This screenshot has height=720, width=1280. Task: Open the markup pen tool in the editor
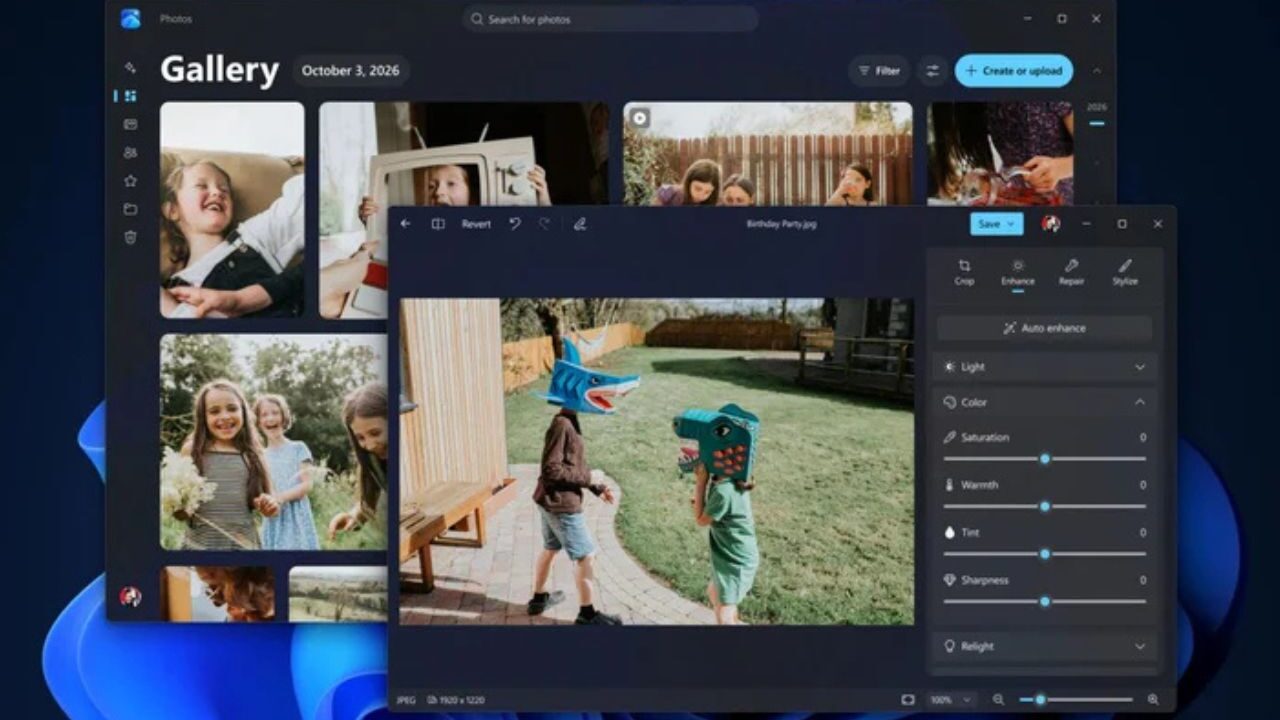(580, 224)
